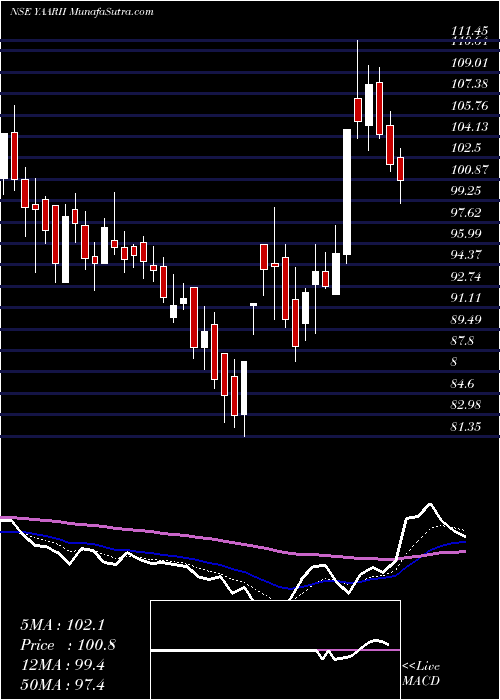Select the 89.49 price level
This screenshot has height=700, width=500.
(x=467, y=320)
